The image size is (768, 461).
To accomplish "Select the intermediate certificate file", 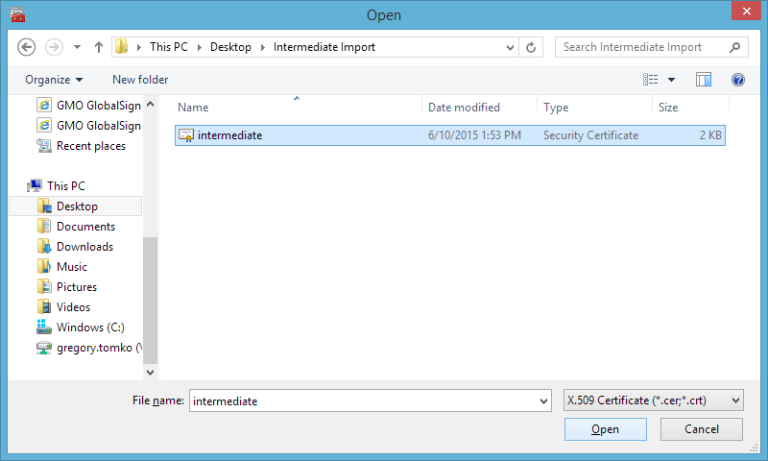I will (230, 135).
